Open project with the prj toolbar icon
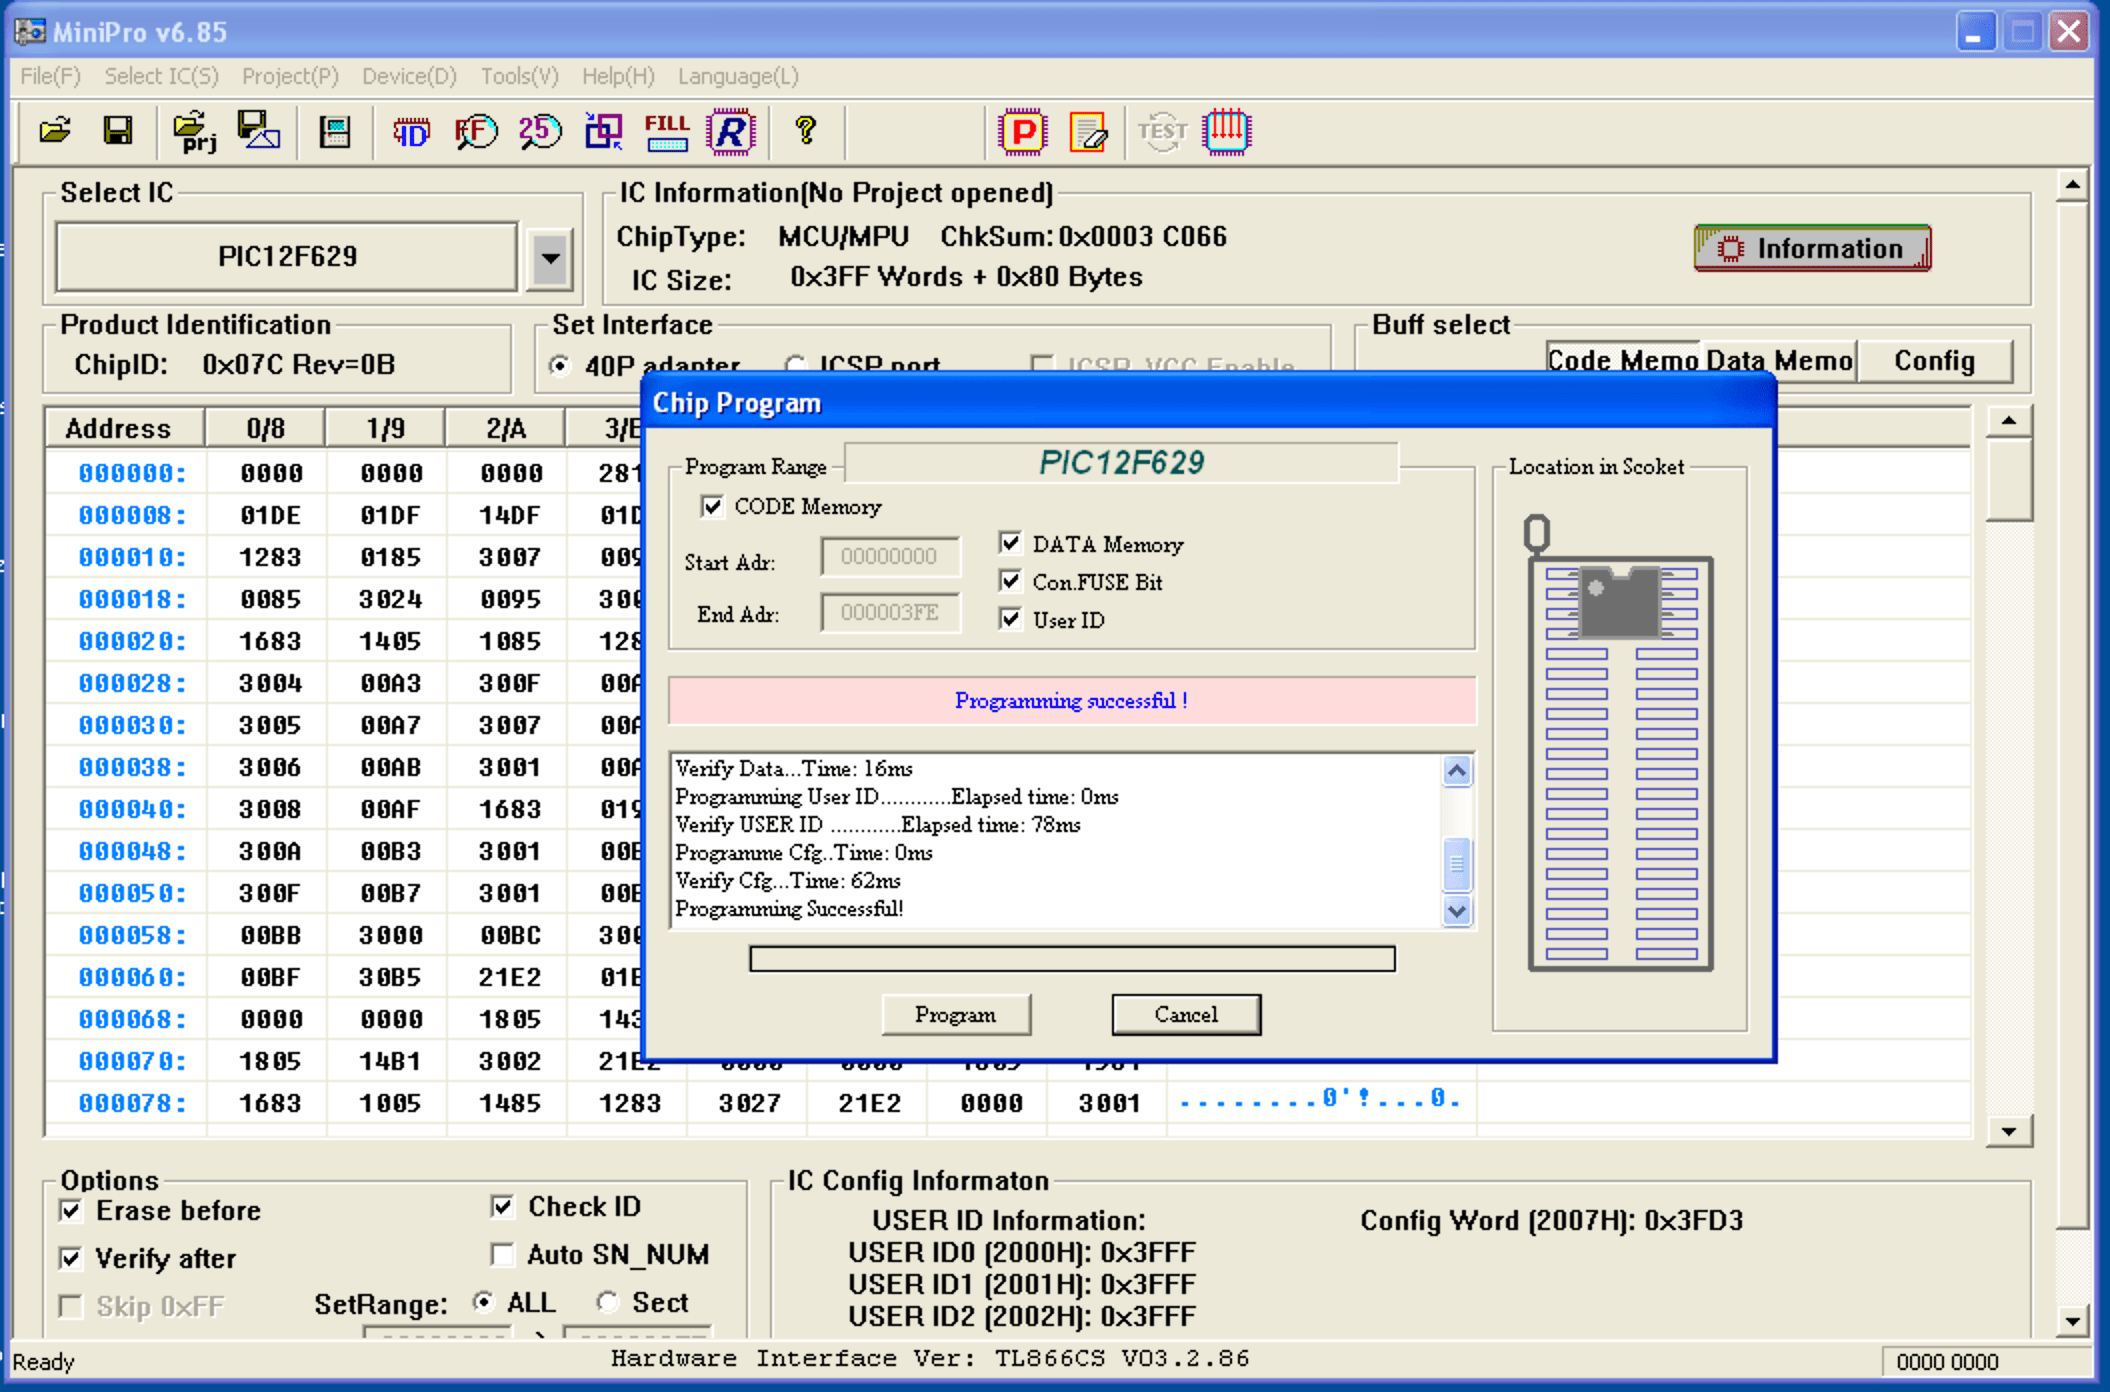The height and width of the screenshot is (1392, 2110). pyautogui.click(x=194, y=131)
